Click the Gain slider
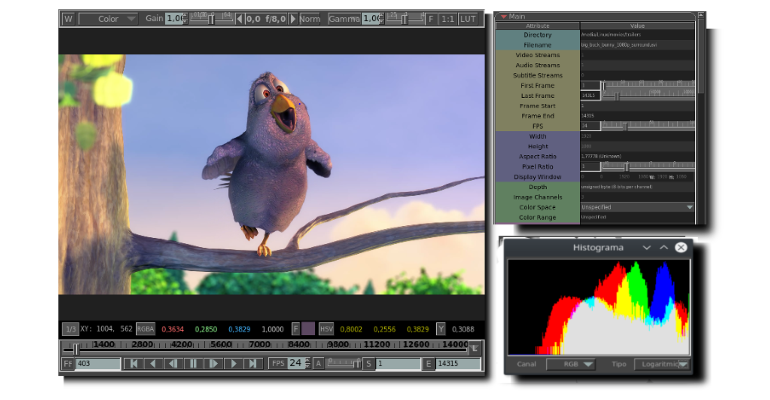 tap(211, 19)
